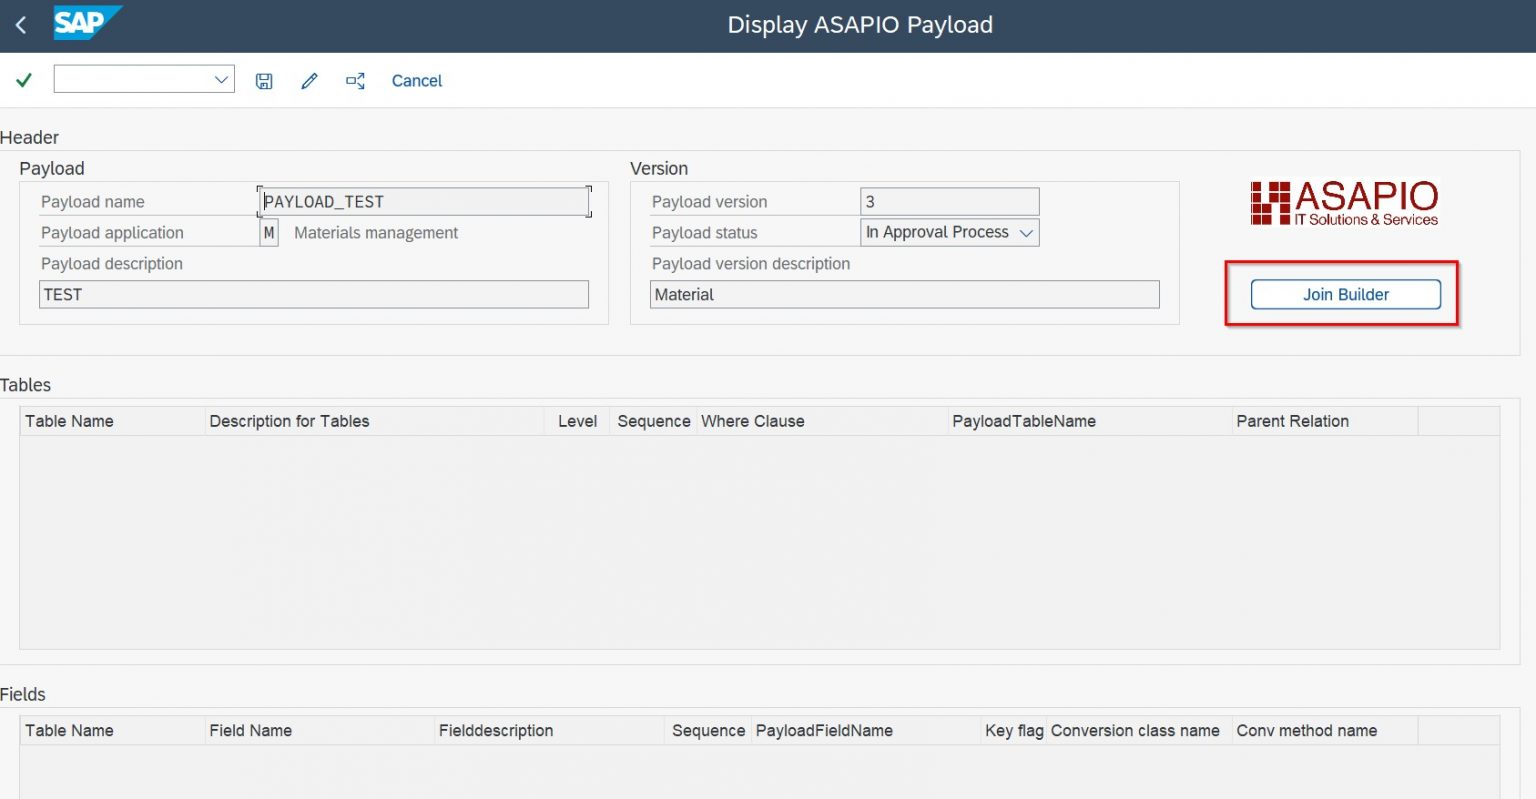Click the Material version description field
This screenshot has height=799, width=1536.
[x=903, y=293]
